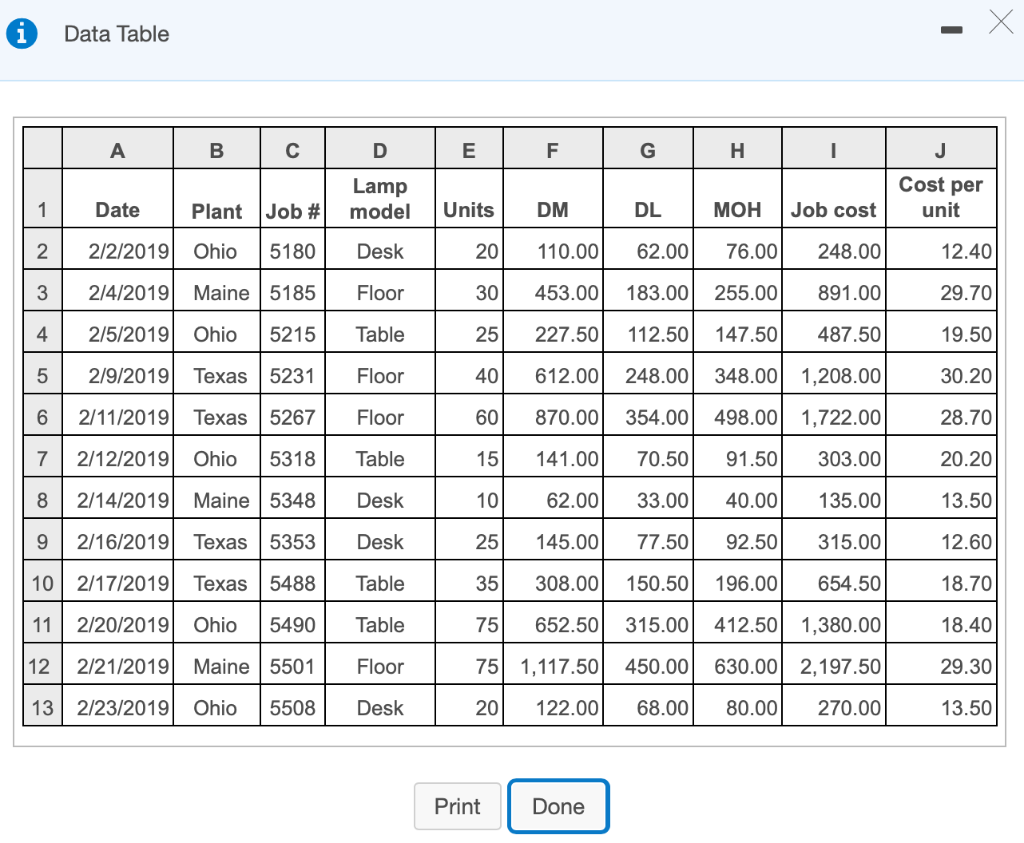Click Units value 60
The height and width of the screenshot is (843, 1024).
pos(469,415)
